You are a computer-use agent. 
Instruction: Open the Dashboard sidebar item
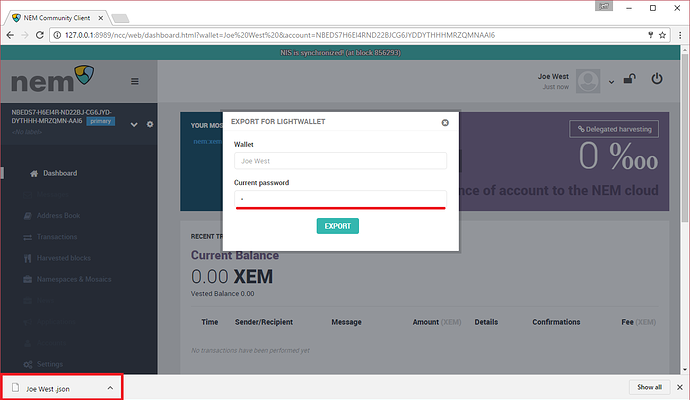point(60,173)
